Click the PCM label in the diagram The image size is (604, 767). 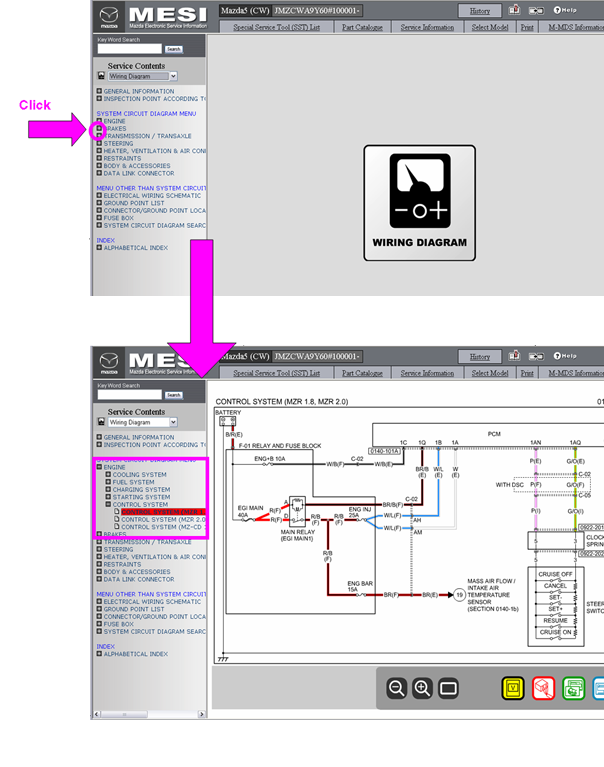(494, 434)
